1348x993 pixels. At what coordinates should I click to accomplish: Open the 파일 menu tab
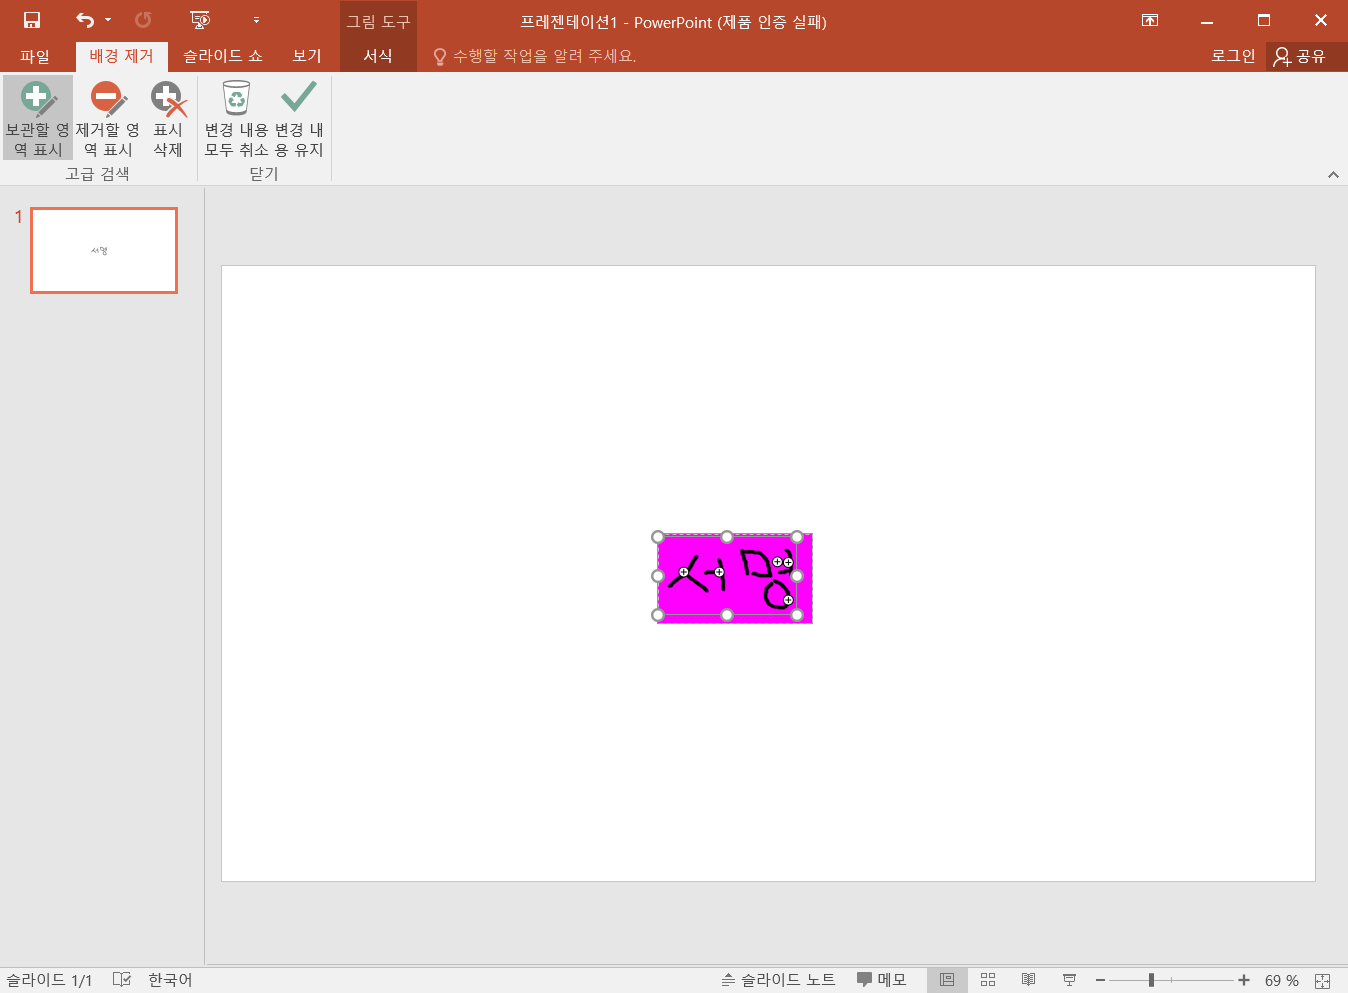pos(35,56)
